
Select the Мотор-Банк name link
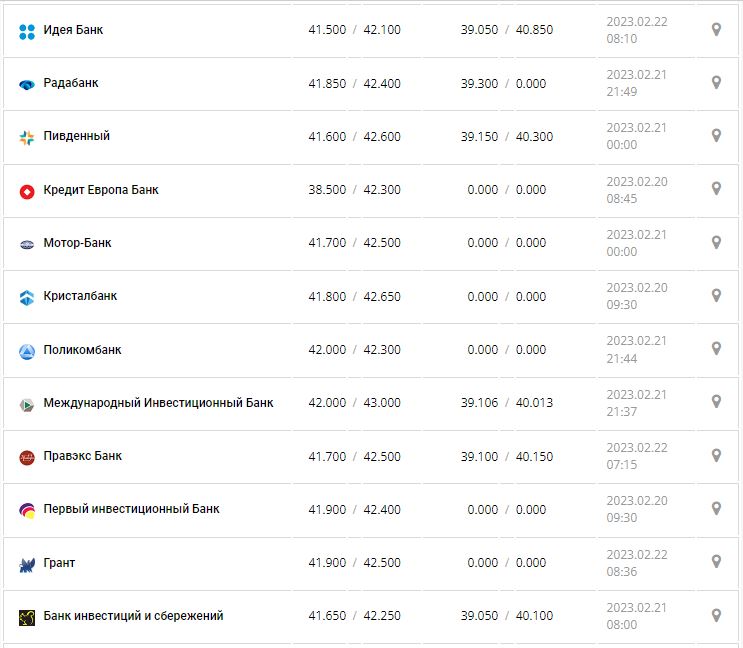pyautogui.click(x=77, y=243)
